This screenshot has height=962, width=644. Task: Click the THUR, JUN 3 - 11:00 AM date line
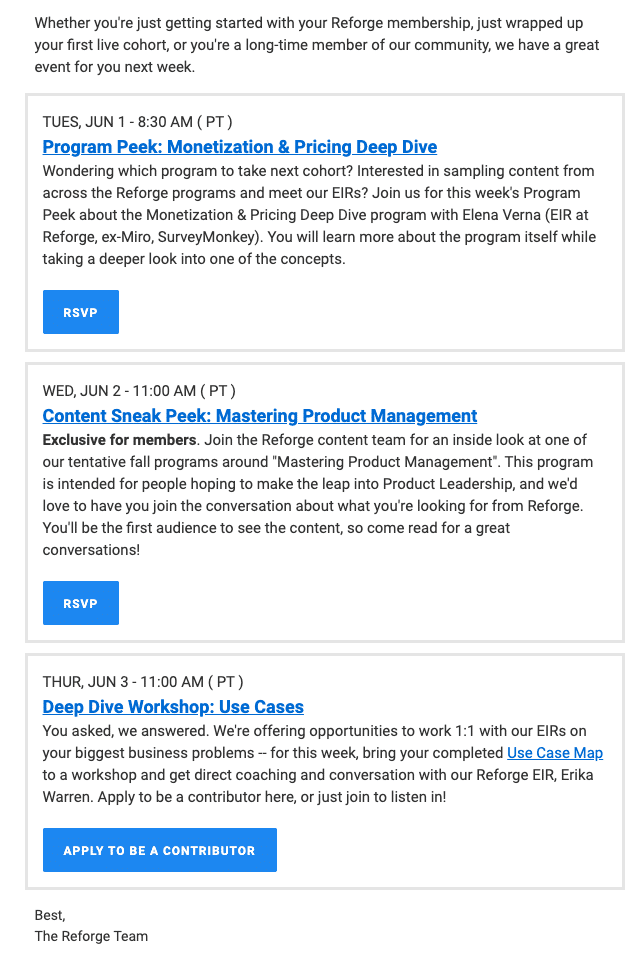click(x=142, y=682)
